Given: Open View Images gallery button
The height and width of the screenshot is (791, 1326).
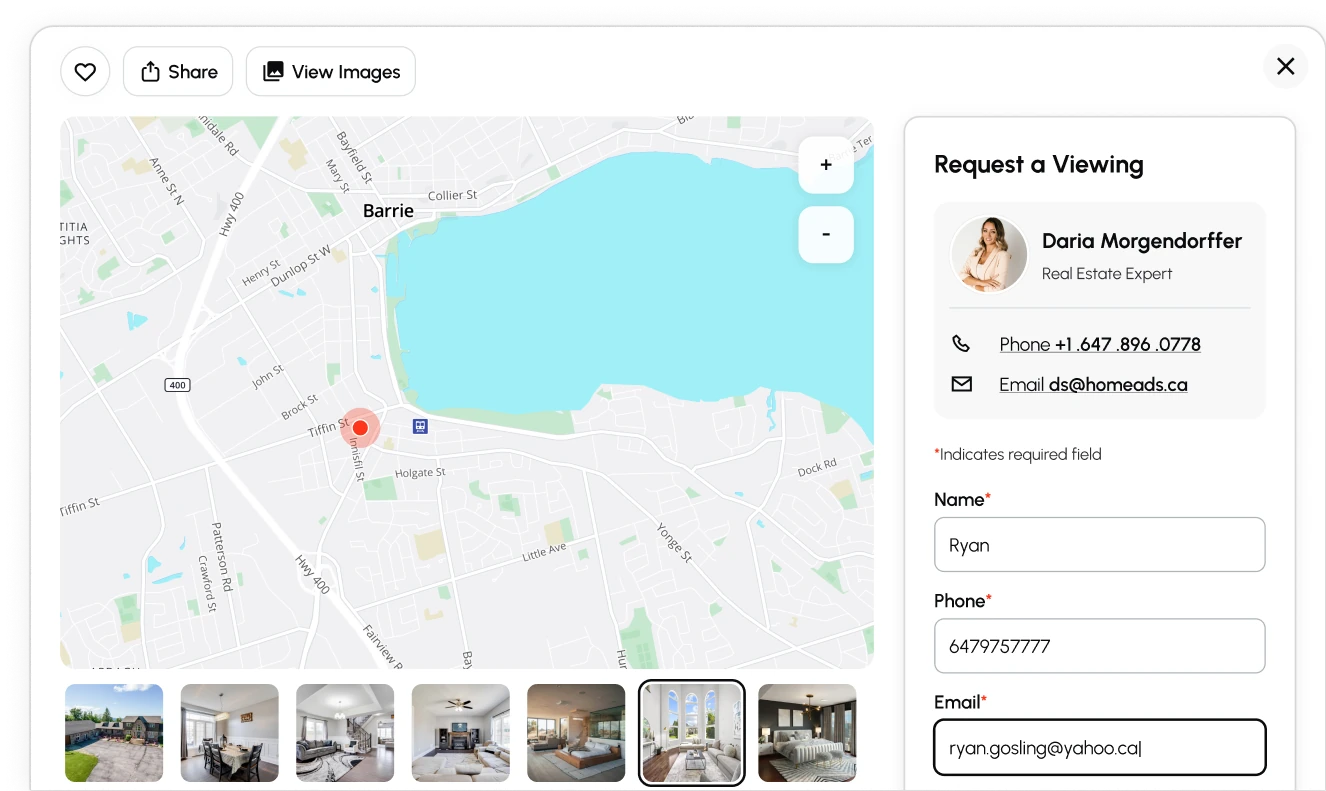Looking at the screenshot, I should [x=331, y=71].
